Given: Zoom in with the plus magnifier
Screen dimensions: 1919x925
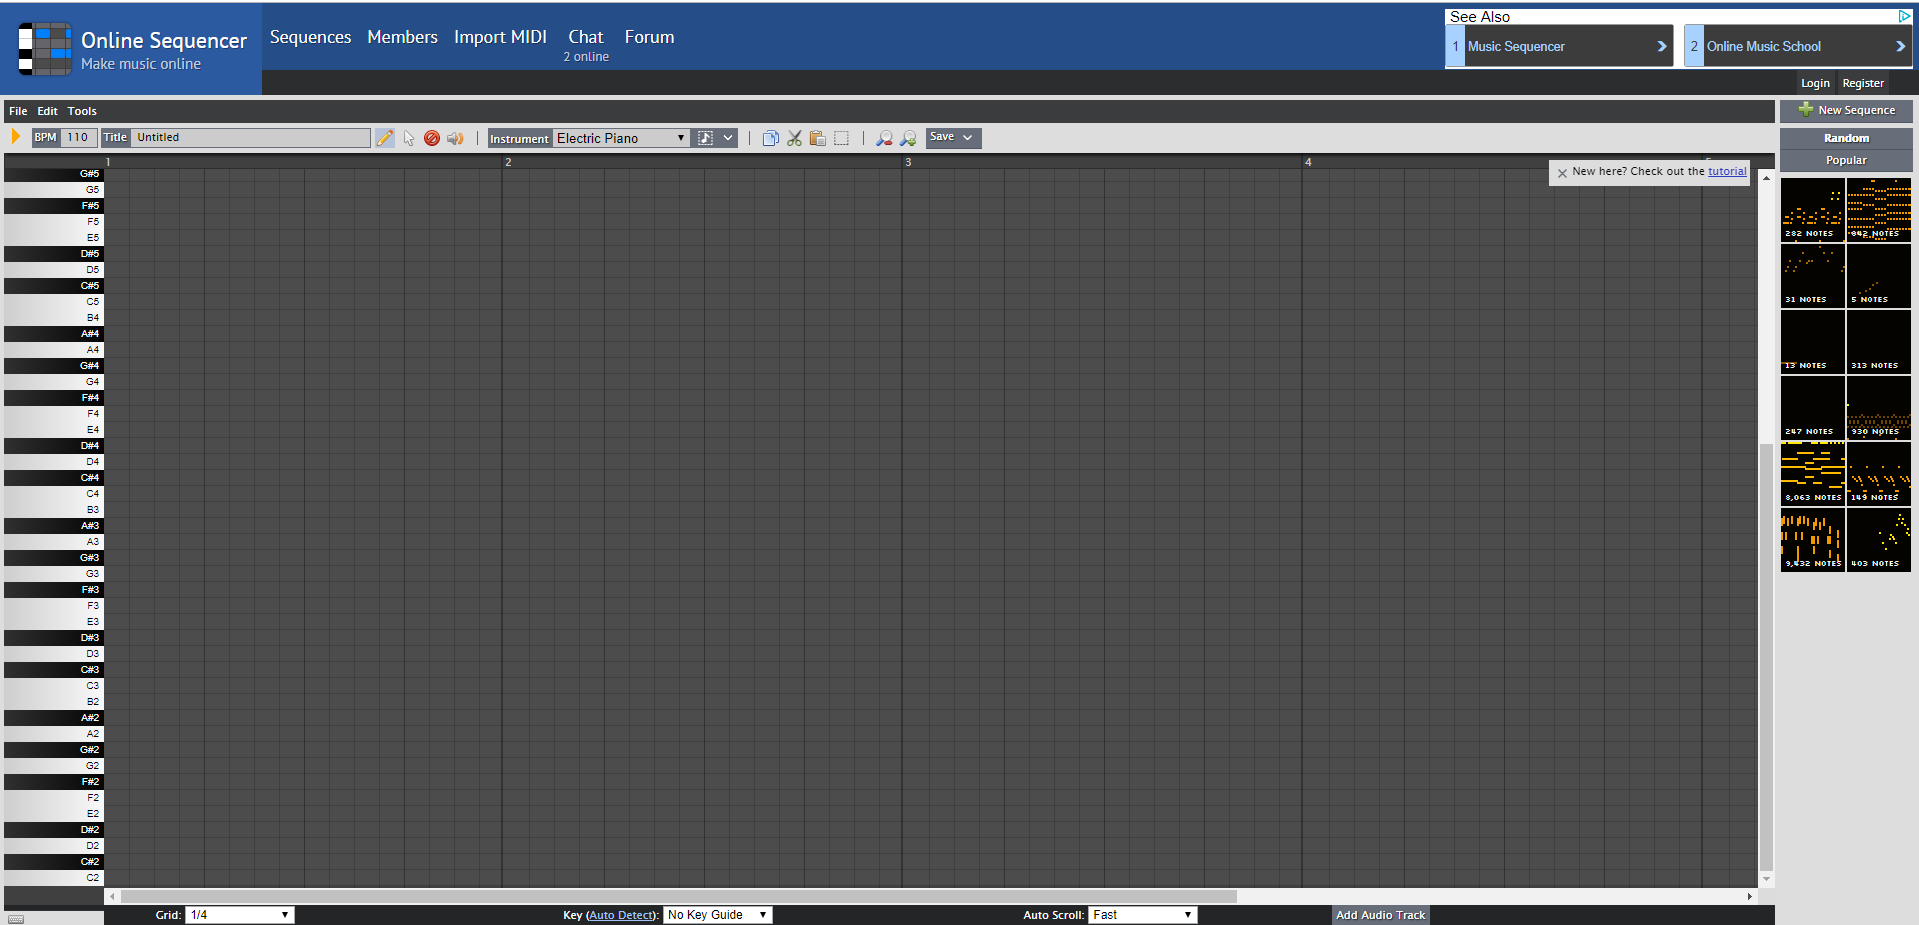Looking at the screenshot, I should [908, 138].
